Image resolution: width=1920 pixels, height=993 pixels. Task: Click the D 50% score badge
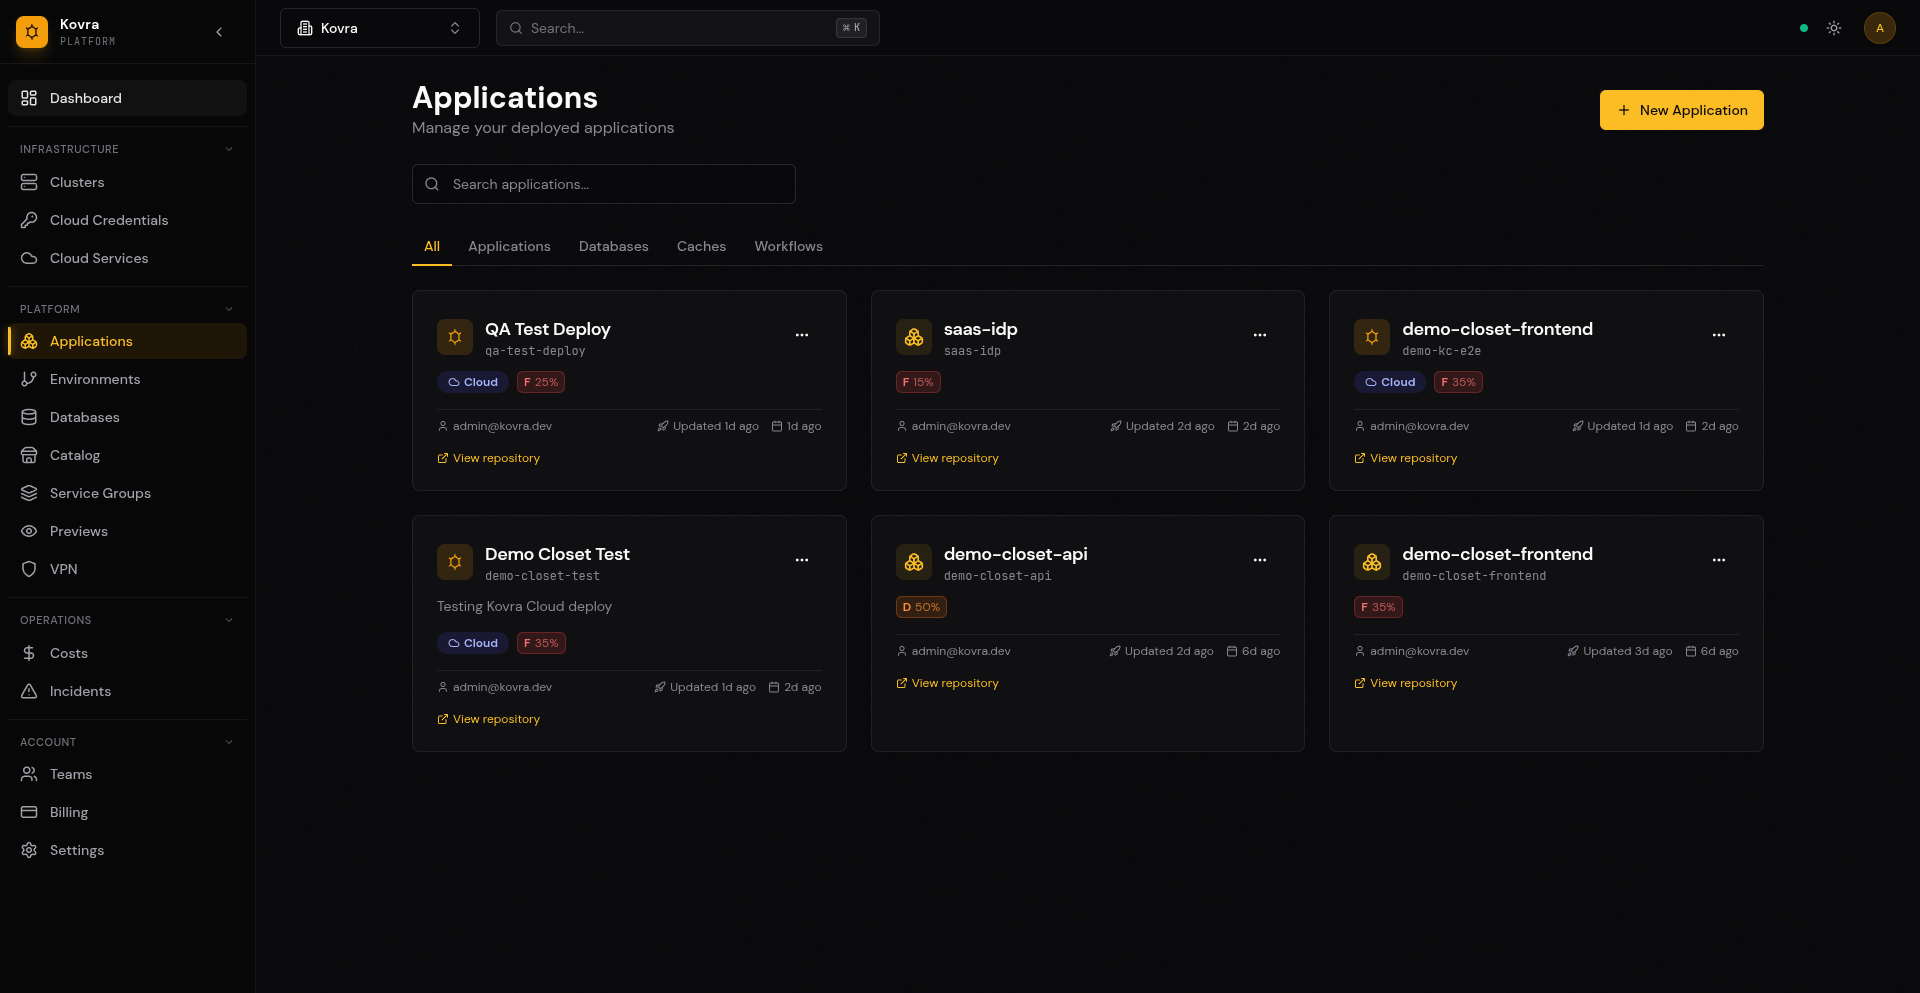(921, 607)
